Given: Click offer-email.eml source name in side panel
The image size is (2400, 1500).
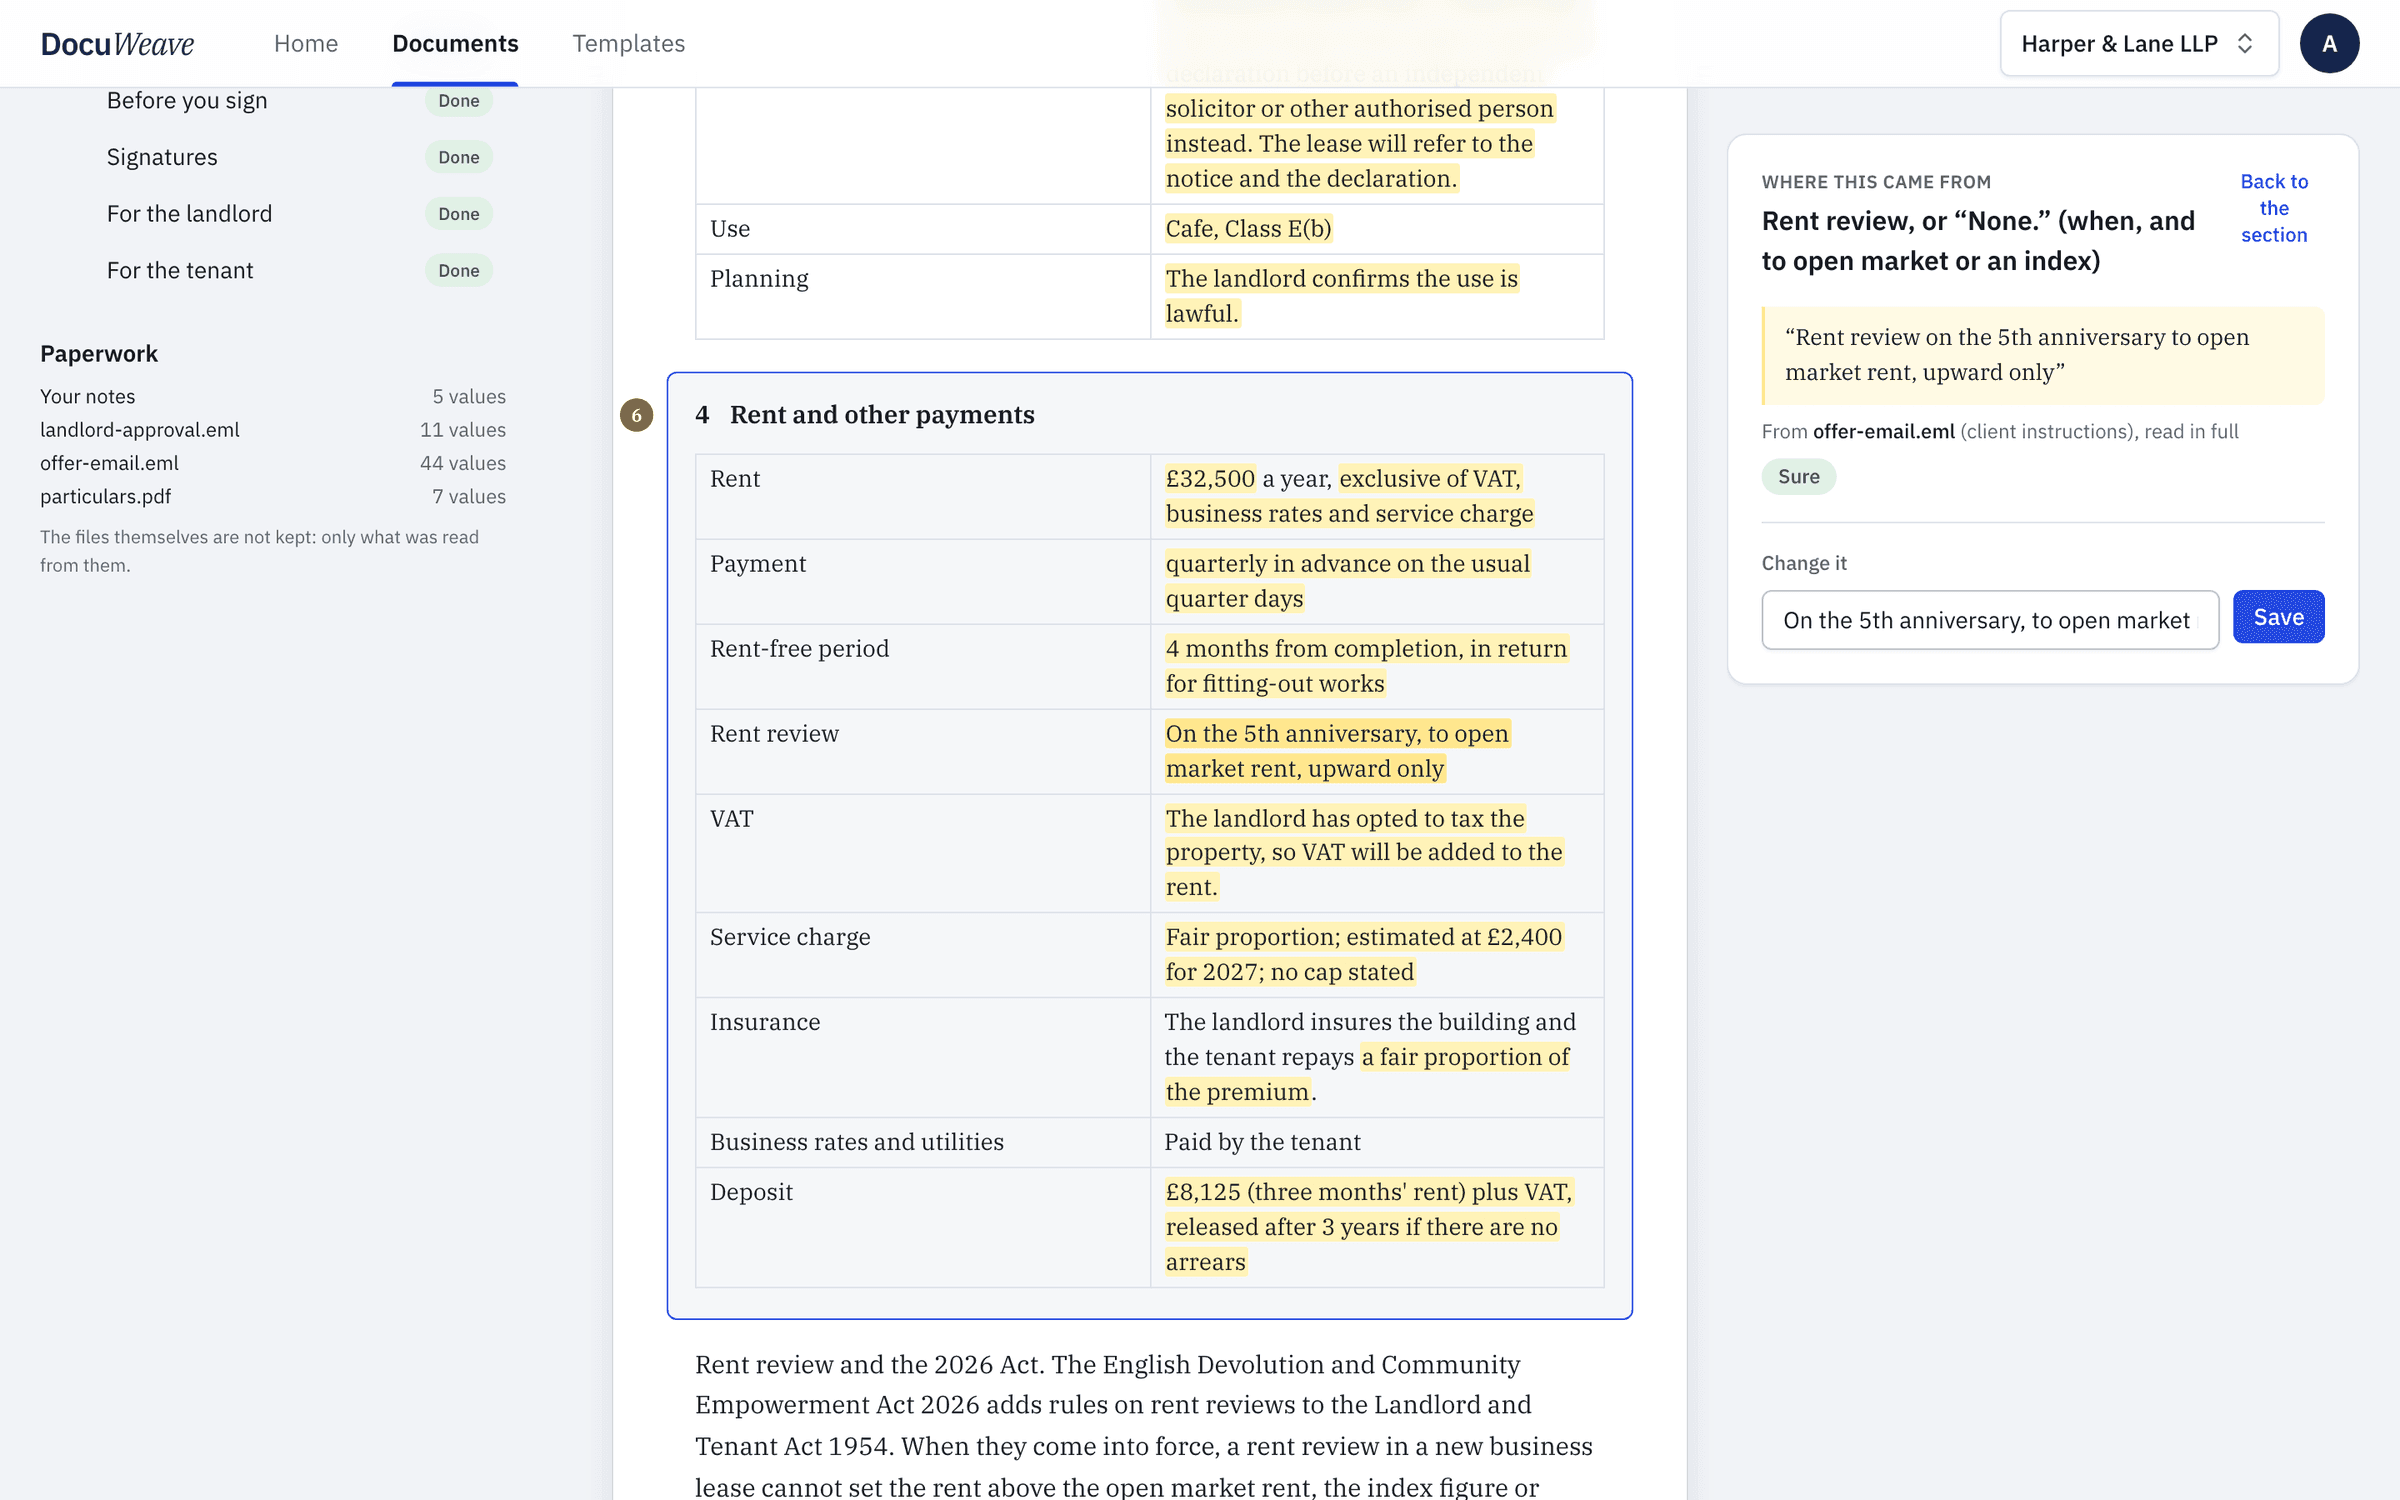Looking at the screenshot, I should [x=1883, y=431].
